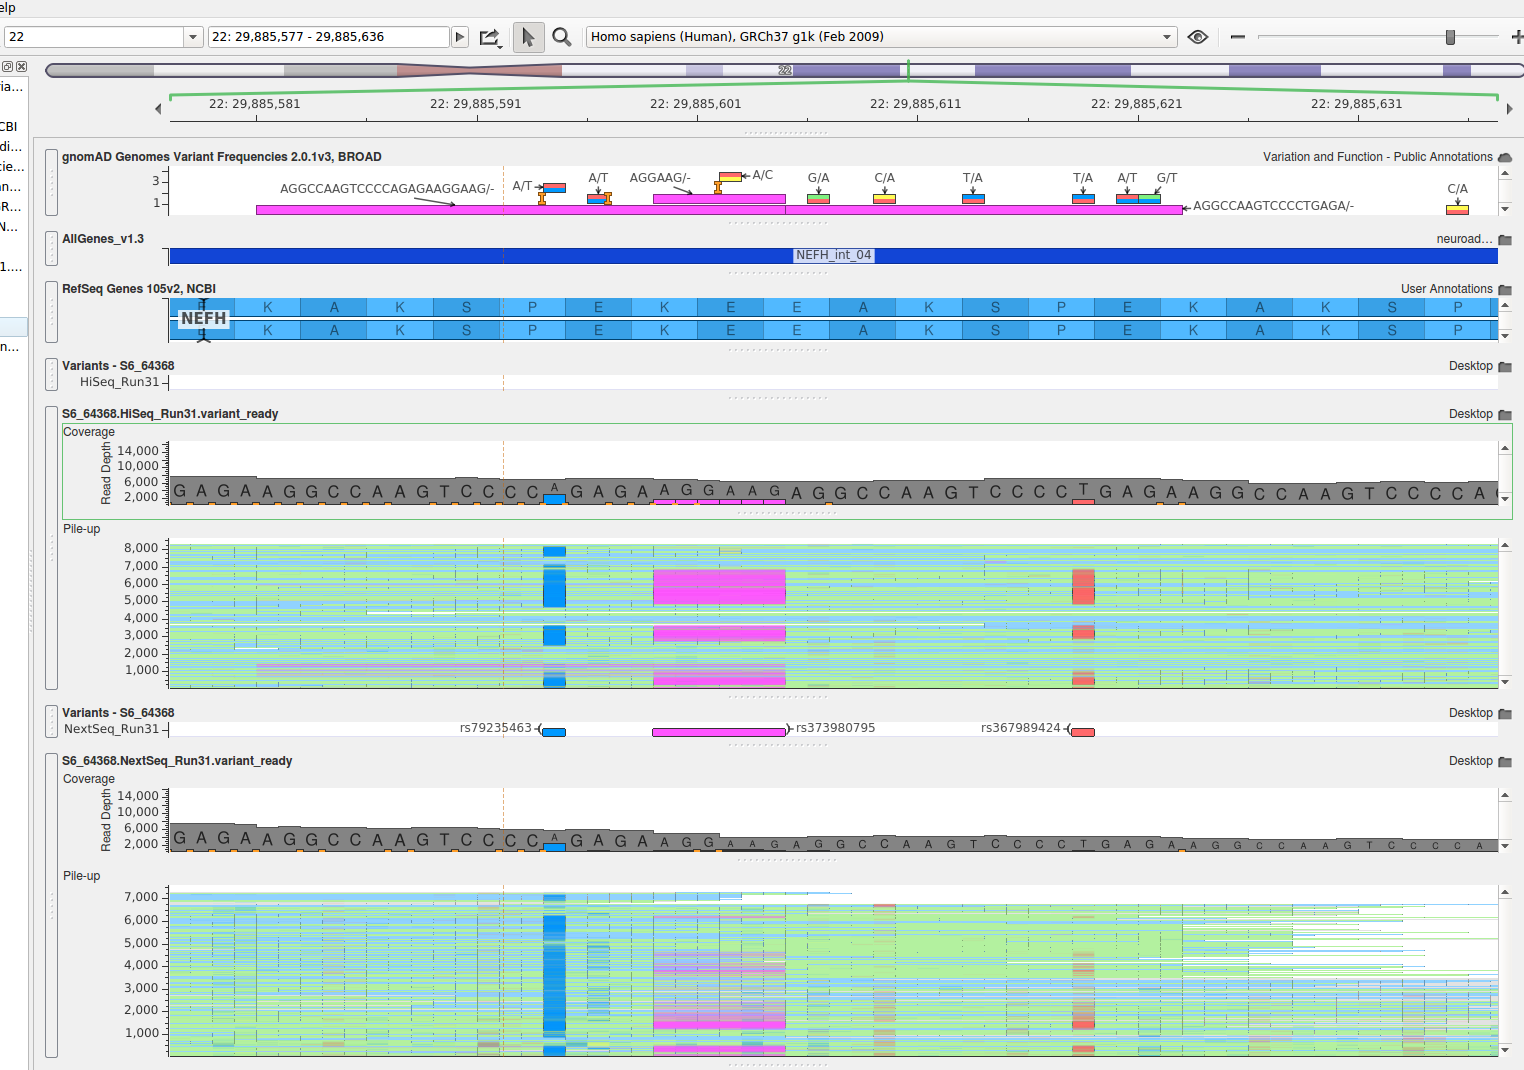Click the gnomAD track drag handle
The width and height of the screenshot is (1524, 1070).
click(x=52, y=182)
